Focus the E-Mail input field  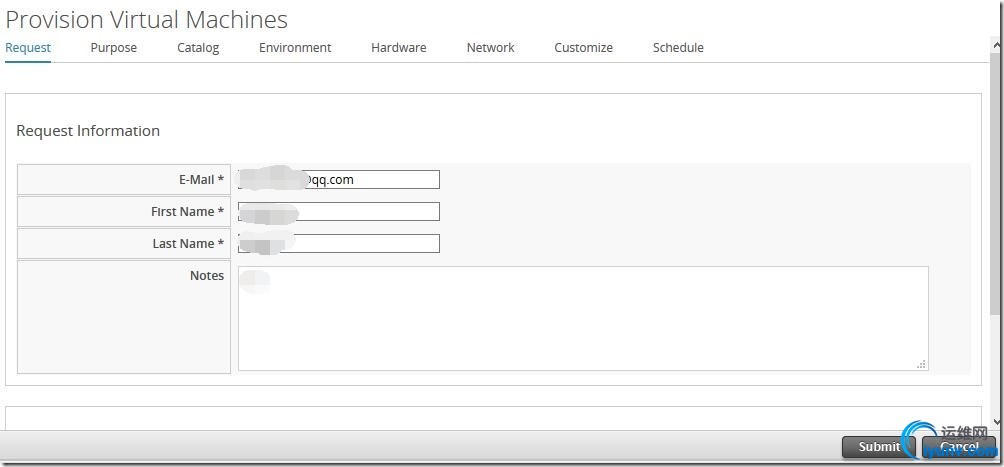click(x=339, y=179)
